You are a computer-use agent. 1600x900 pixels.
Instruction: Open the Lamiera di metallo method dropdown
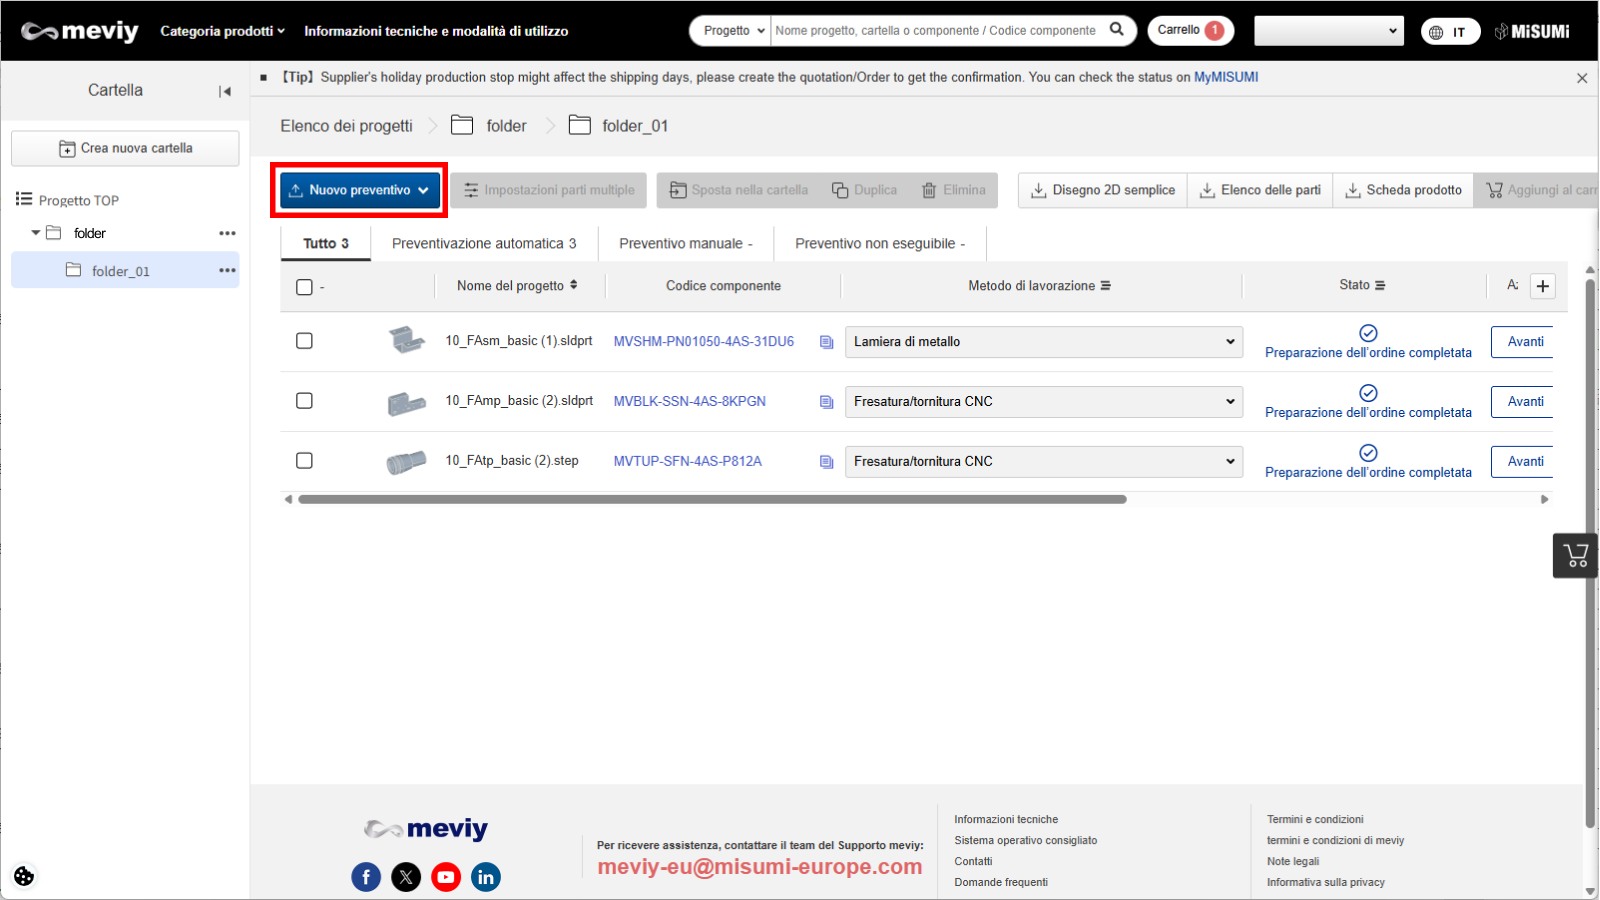(x=1043, y=342)
